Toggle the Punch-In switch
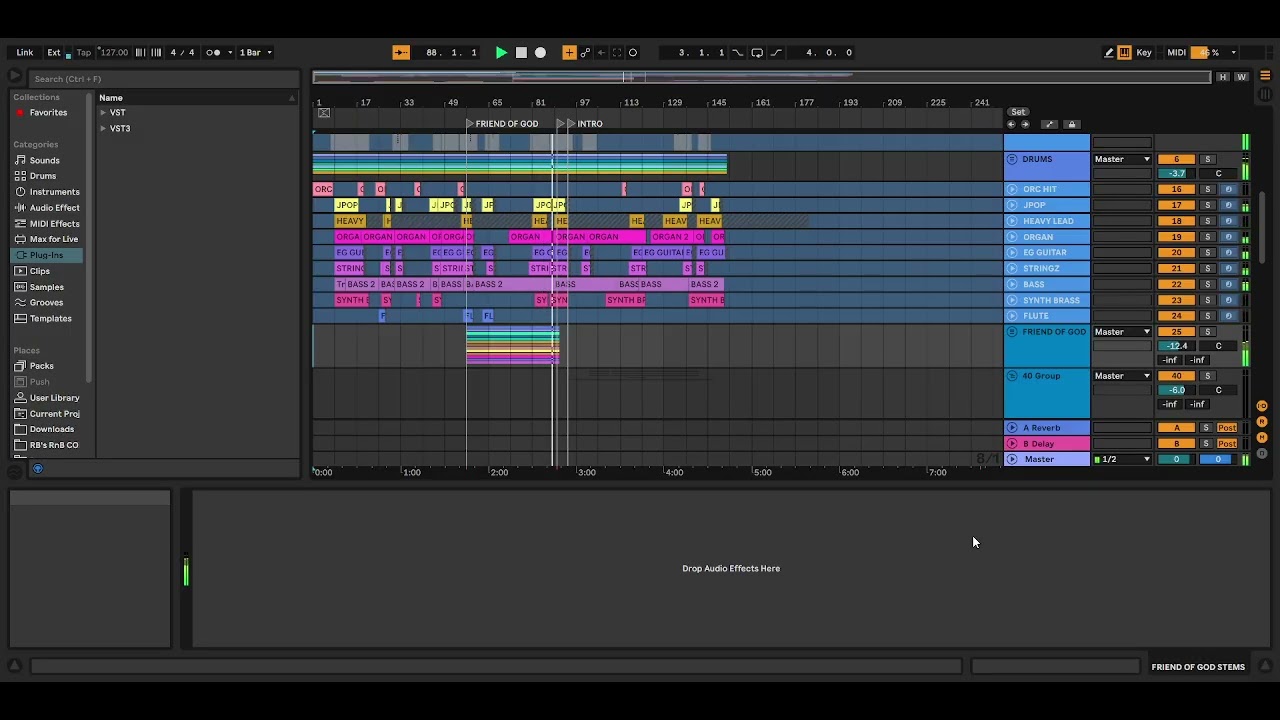Viewport: 1280px width, 720px height. [x=738, y=52]
